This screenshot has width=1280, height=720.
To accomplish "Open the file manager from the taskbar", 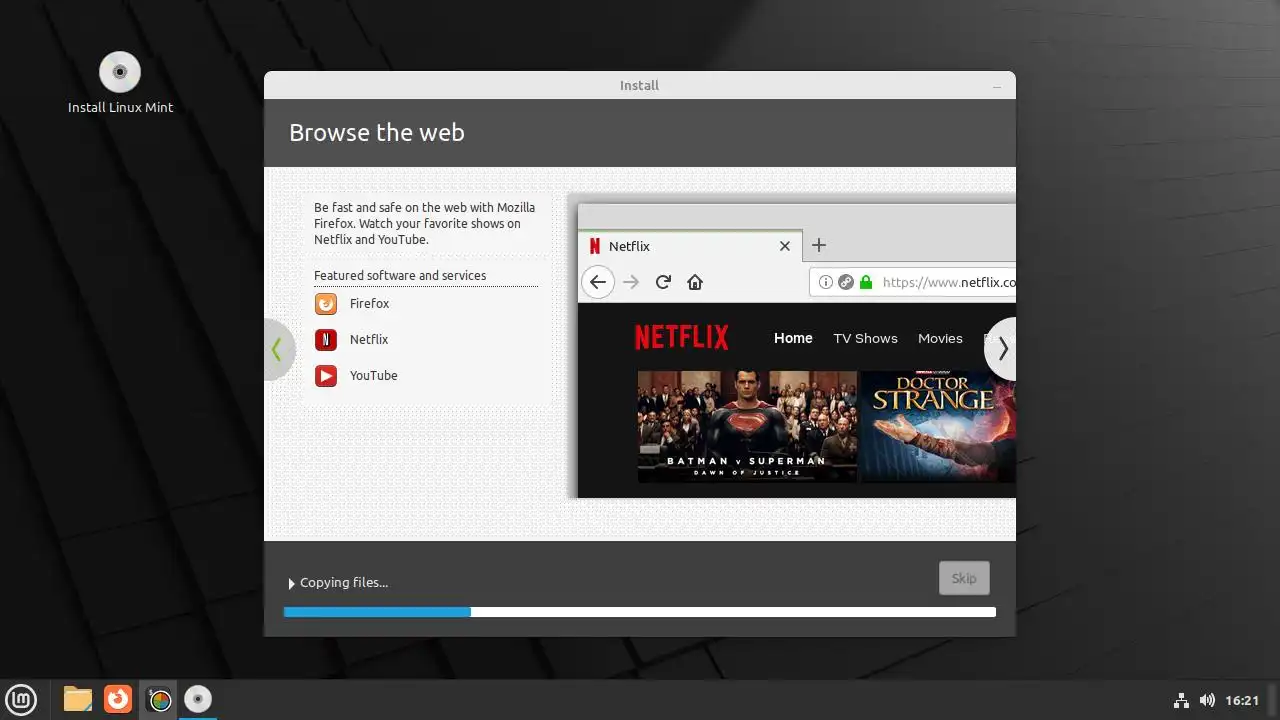I will [78, 699].
